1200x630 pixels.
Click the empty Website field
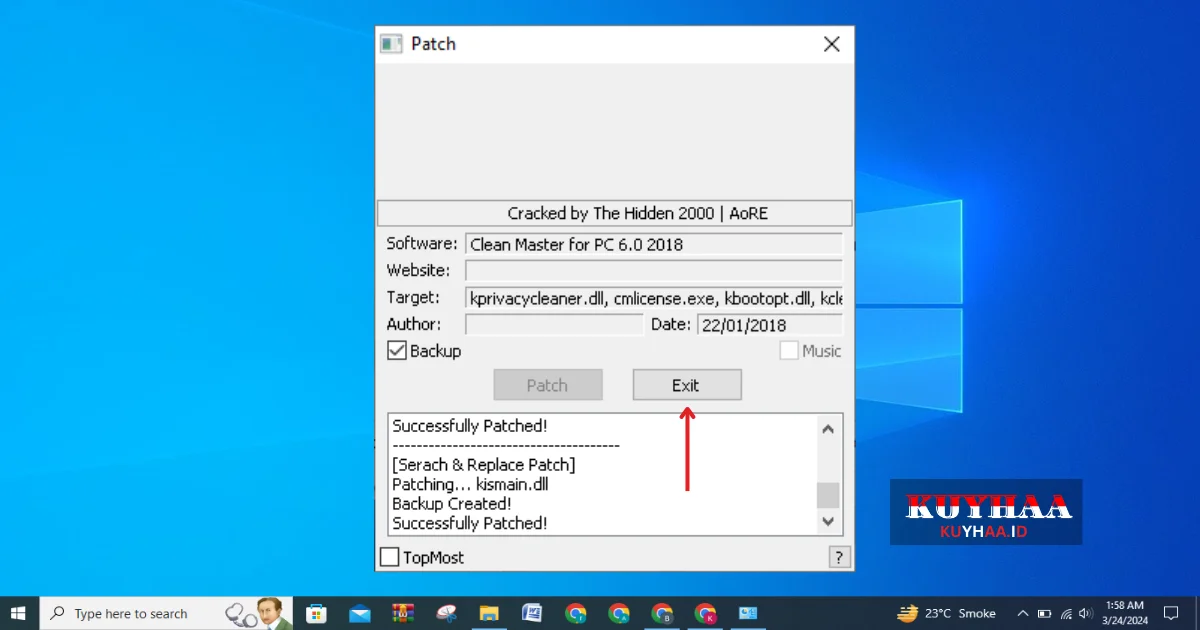tap(654, 270)
